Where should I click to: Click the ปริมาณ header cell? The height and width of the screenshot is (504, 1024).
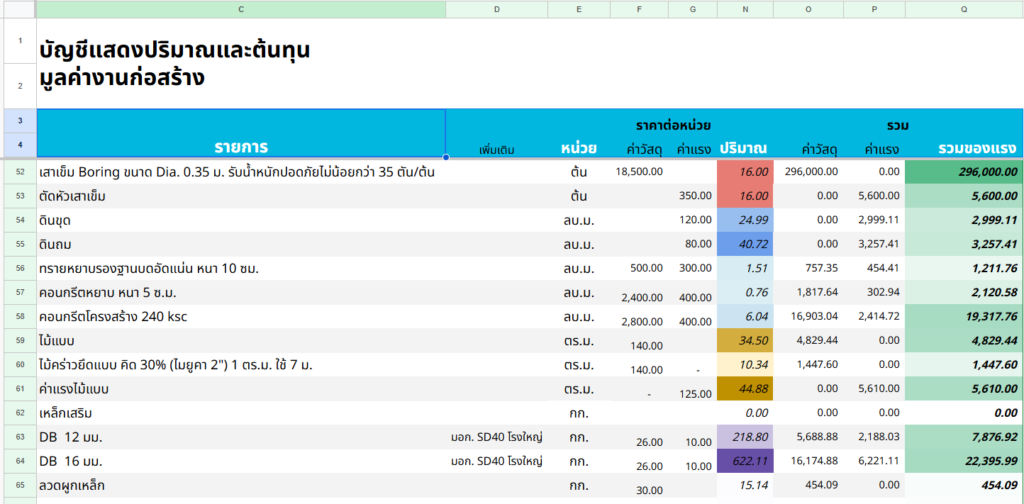[743, 148]
